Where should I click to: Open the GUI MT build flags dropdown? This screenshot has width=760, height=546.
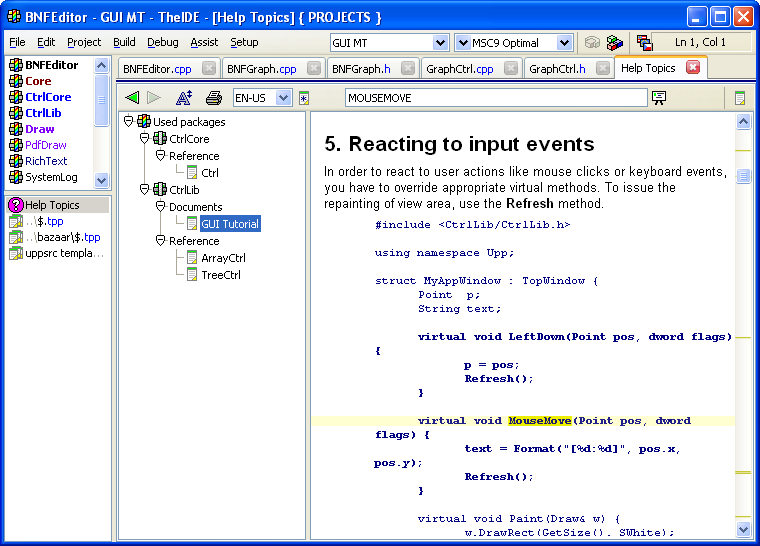(440, 43)
